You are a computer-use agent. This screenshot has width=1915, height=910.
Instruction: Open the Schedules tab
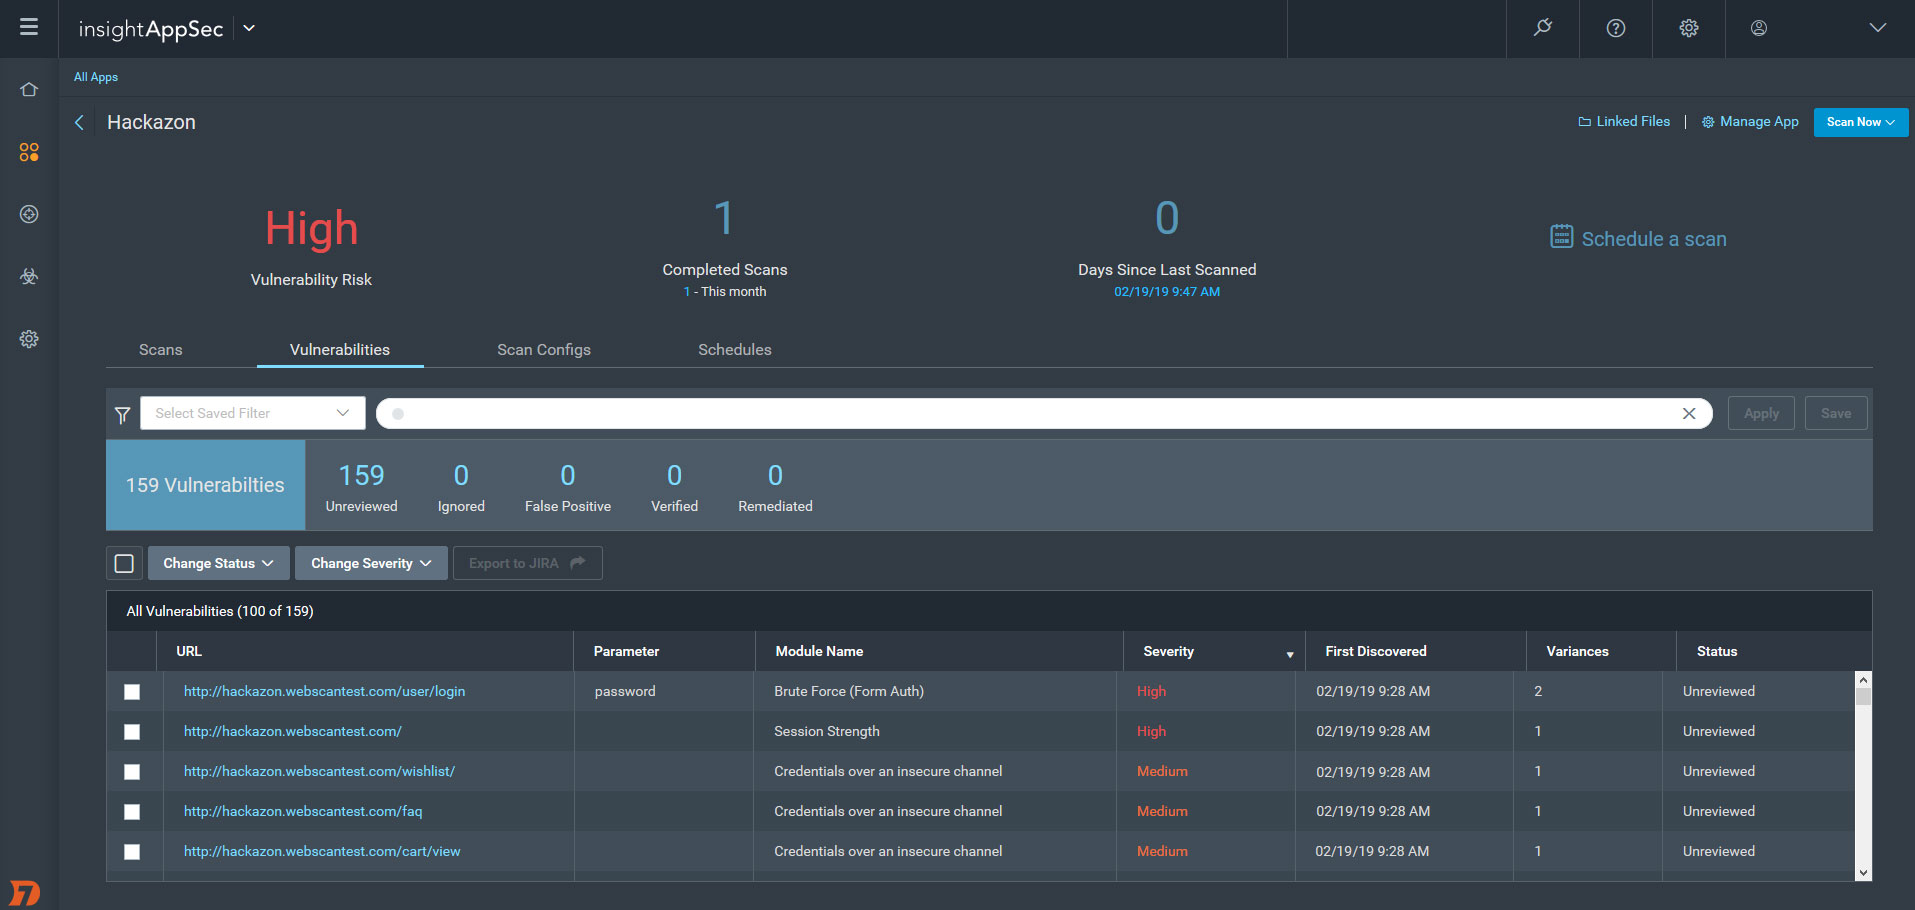tap(735, 349)
